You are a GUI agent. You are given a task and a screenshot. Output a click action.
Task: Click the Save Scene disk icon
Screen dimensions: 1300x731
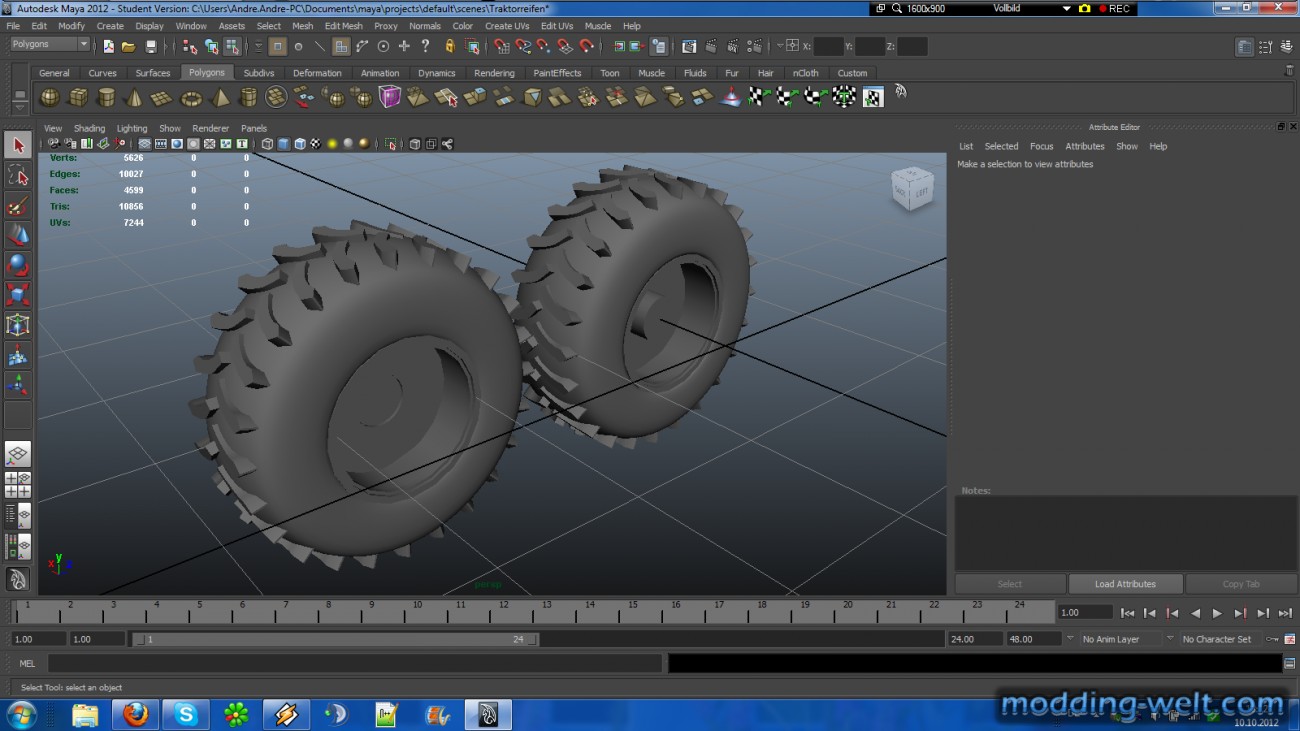(x=151, y=46)
